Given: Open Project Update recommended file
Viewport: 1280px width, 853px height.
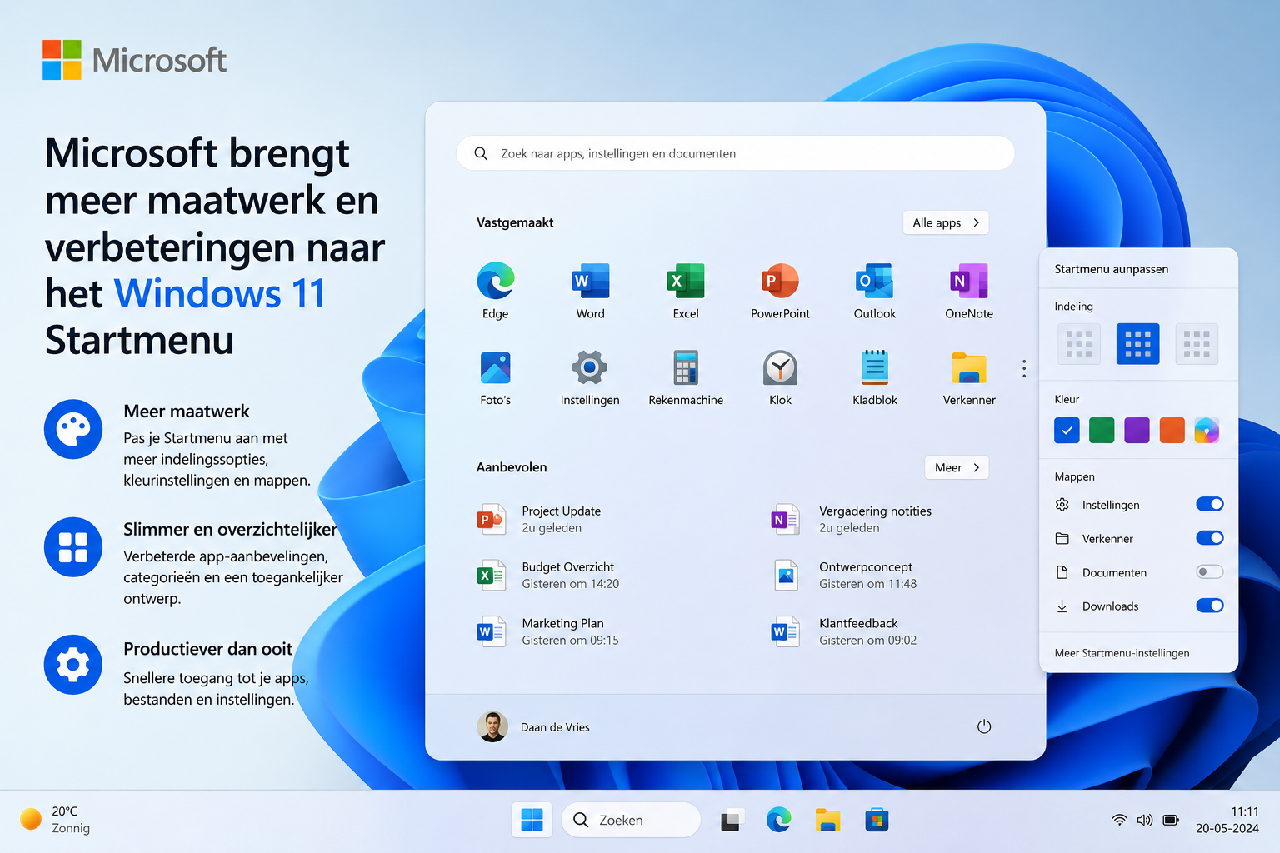Looking at the screenshot, I should (540, 519).
